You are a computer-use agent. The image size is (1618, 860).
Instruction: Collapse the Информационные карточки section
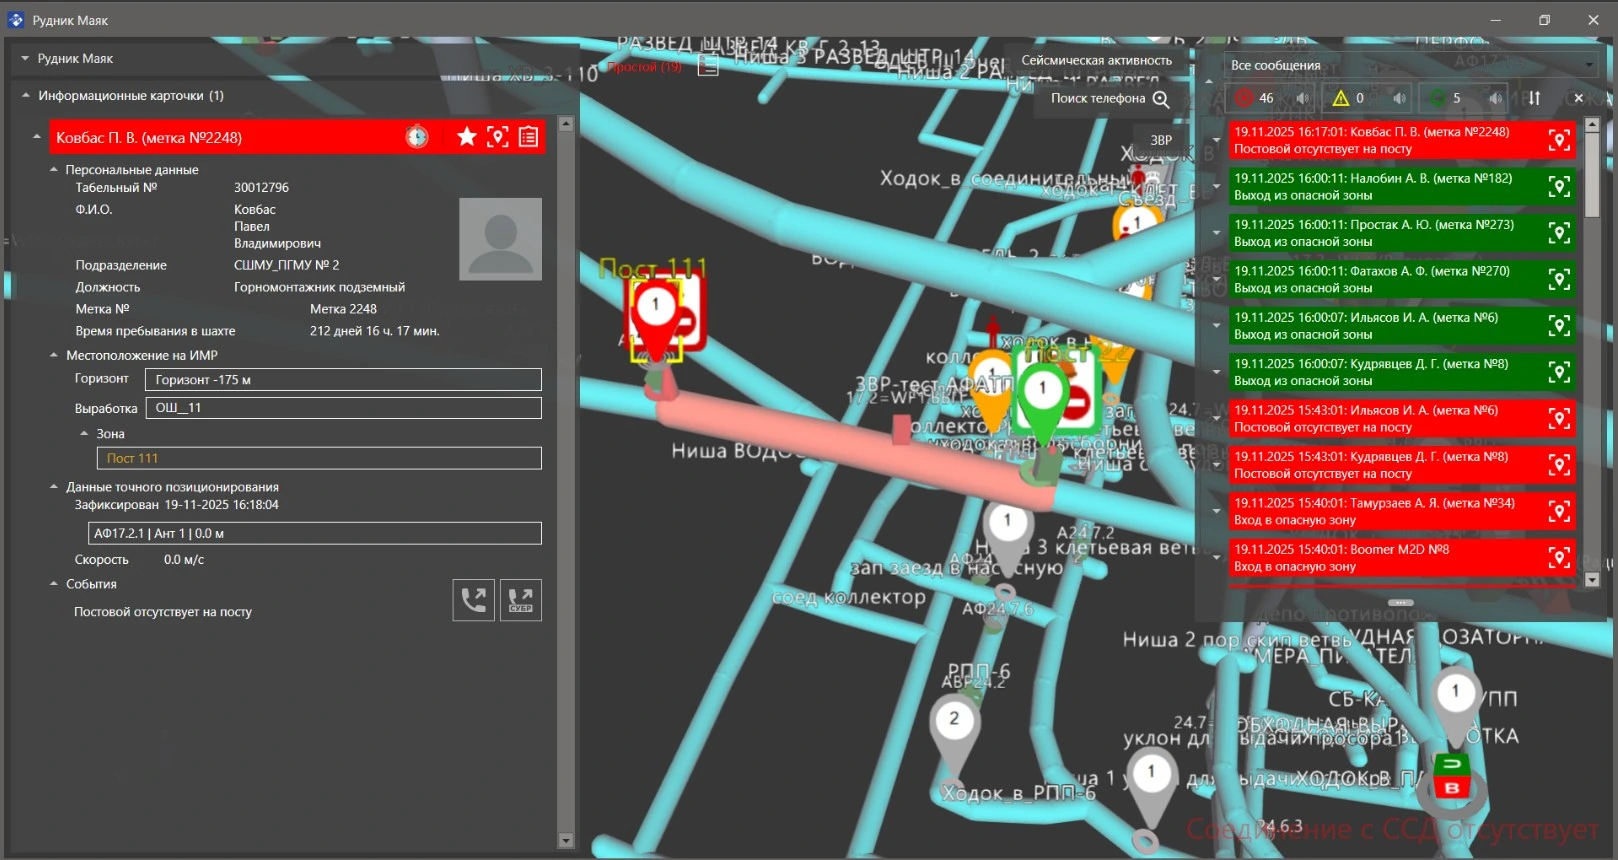point(26,96)
